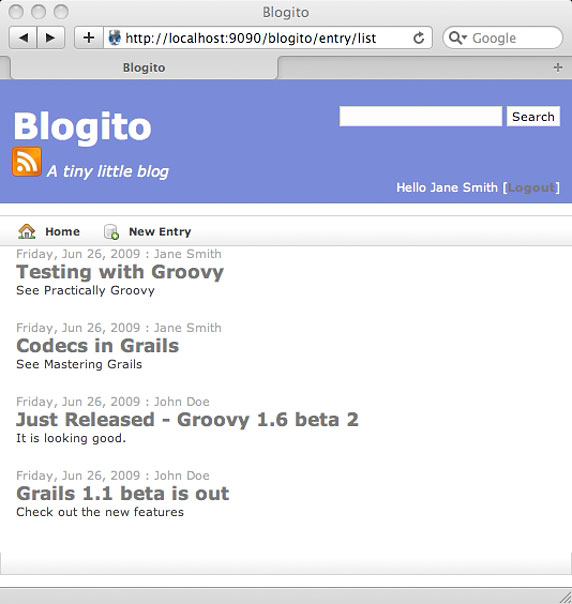Click the tagline A tiny little blog
The height and width of the screenshot is (604, 572).
108,171
